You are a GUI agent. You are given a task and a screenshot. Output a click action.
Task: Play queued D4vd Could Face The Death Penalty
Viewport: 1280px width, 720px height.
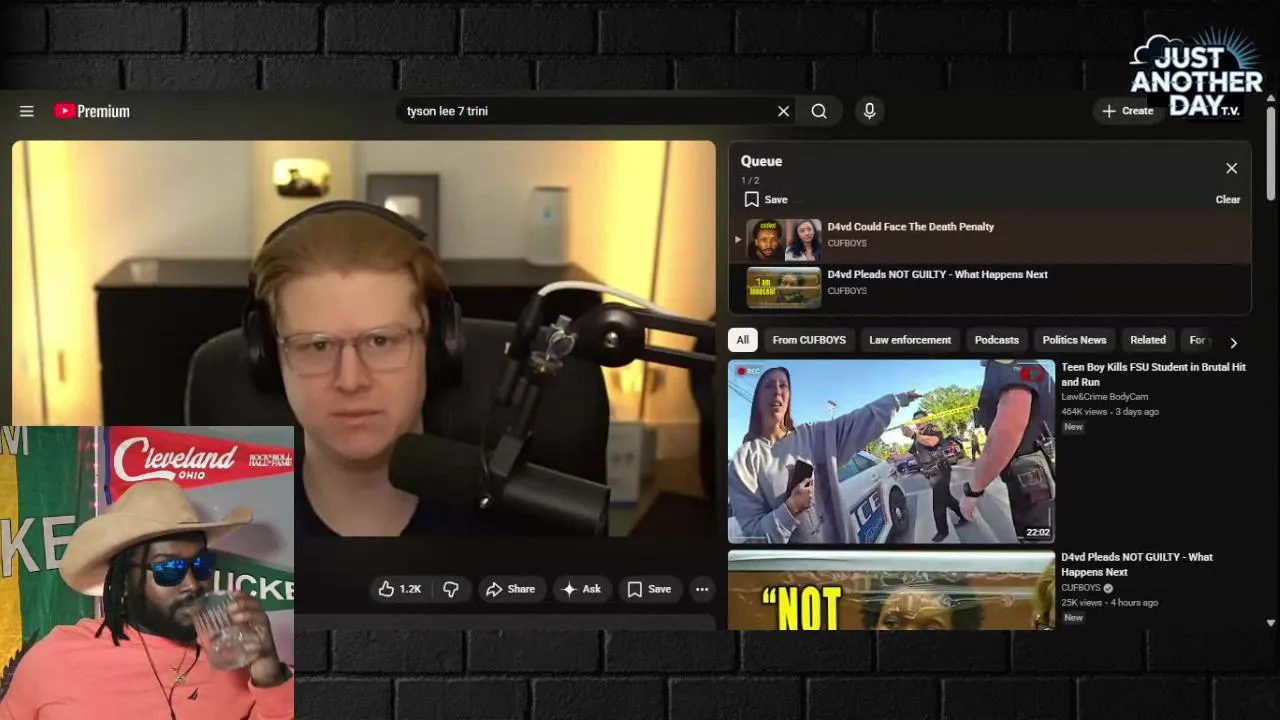click(990, 239)
